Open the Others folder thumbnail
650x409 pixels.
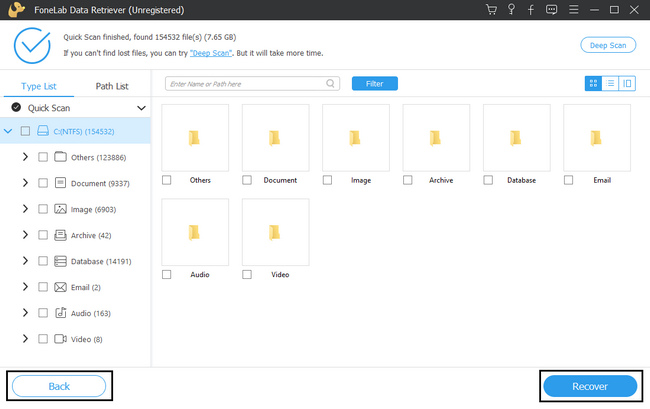coord(195,138)
